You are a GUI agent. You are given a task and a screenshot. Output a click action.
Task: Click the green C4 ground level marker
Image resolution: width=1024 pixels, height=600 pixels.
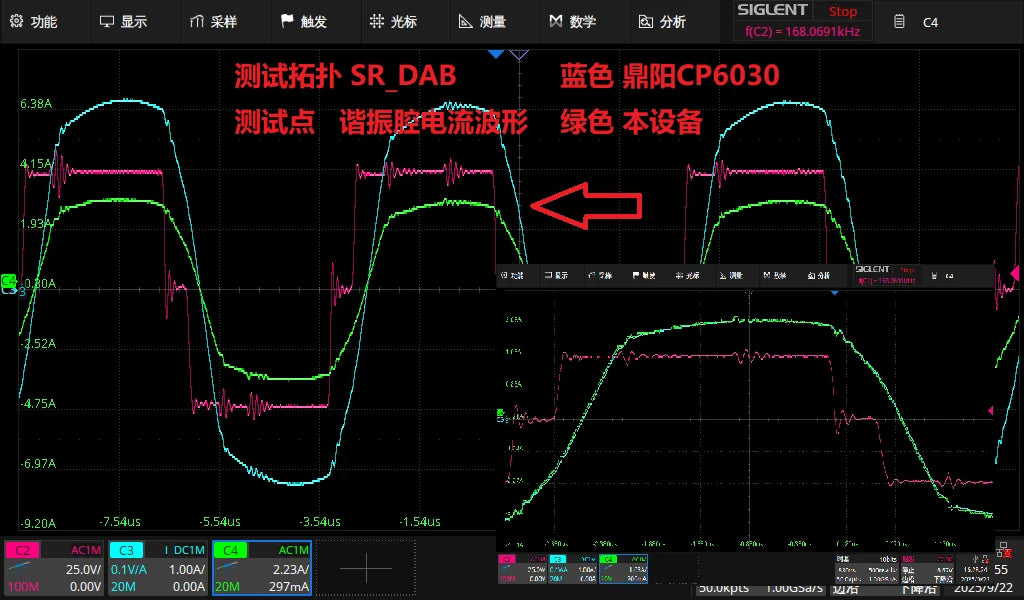[x=8, y=281]
